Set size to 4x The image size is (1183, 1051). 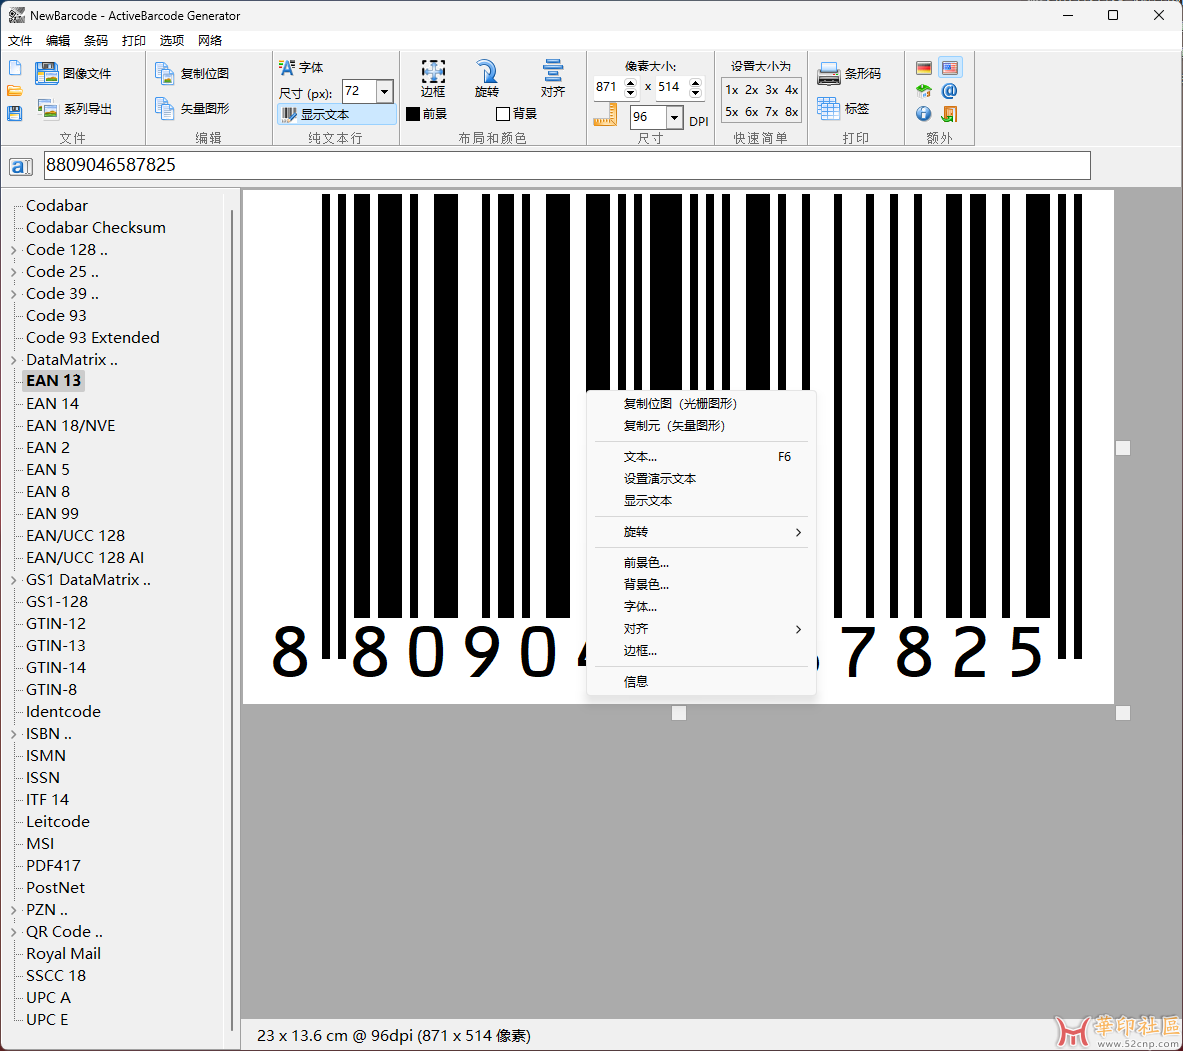(x=791, y=90)
